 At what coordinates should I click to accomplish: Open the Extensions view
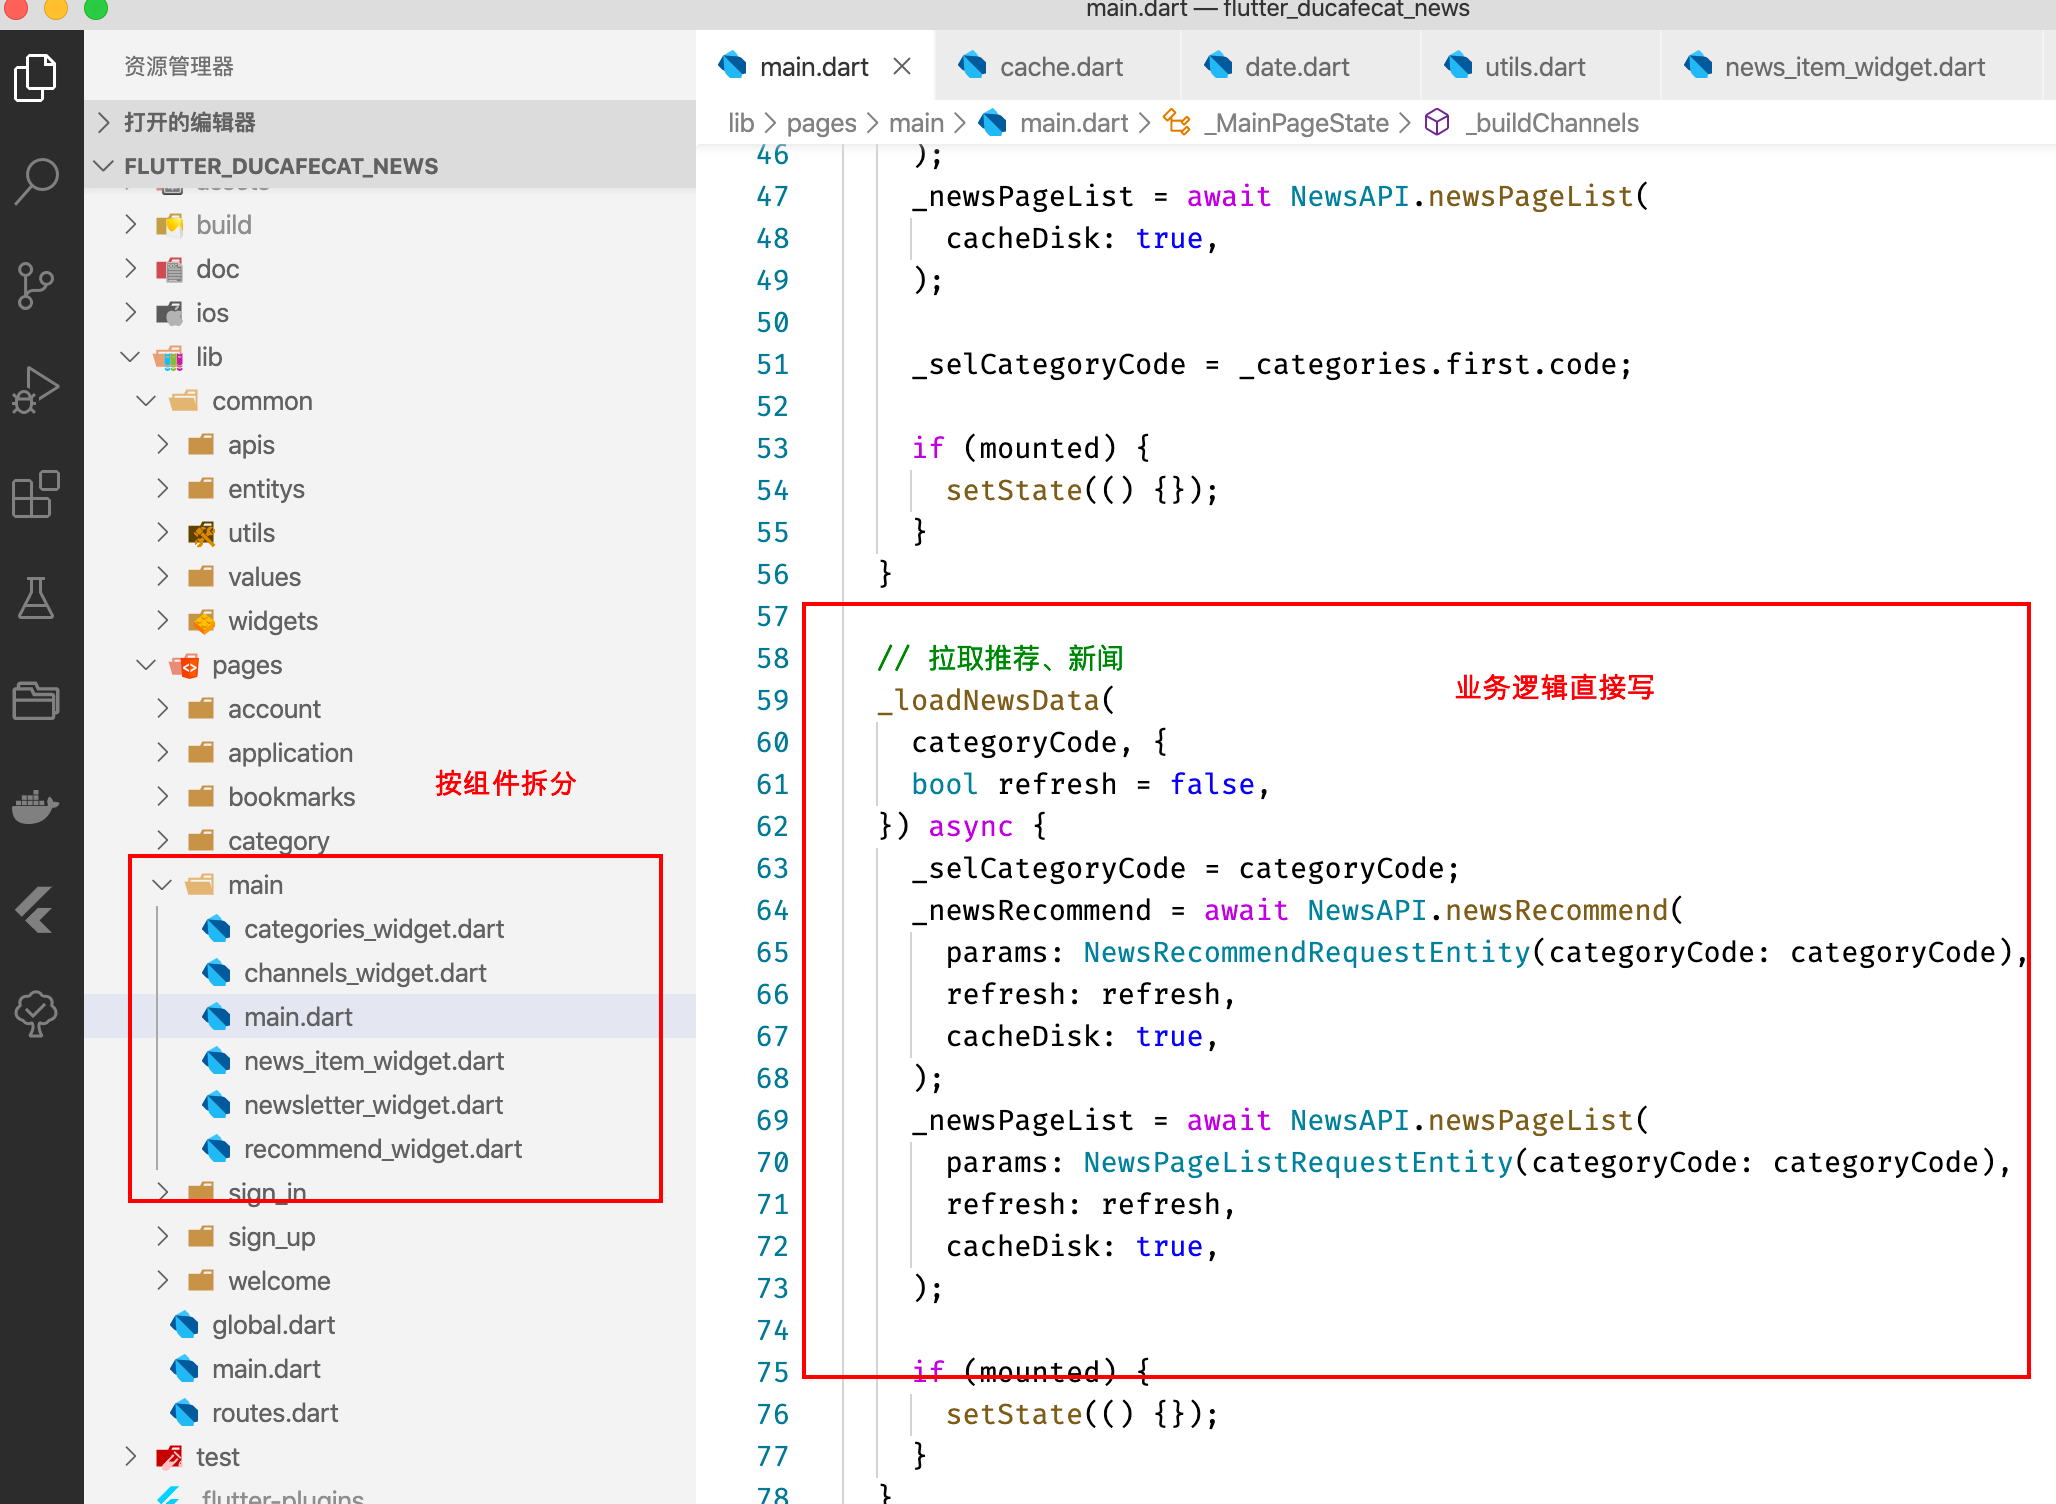(36, 495)
